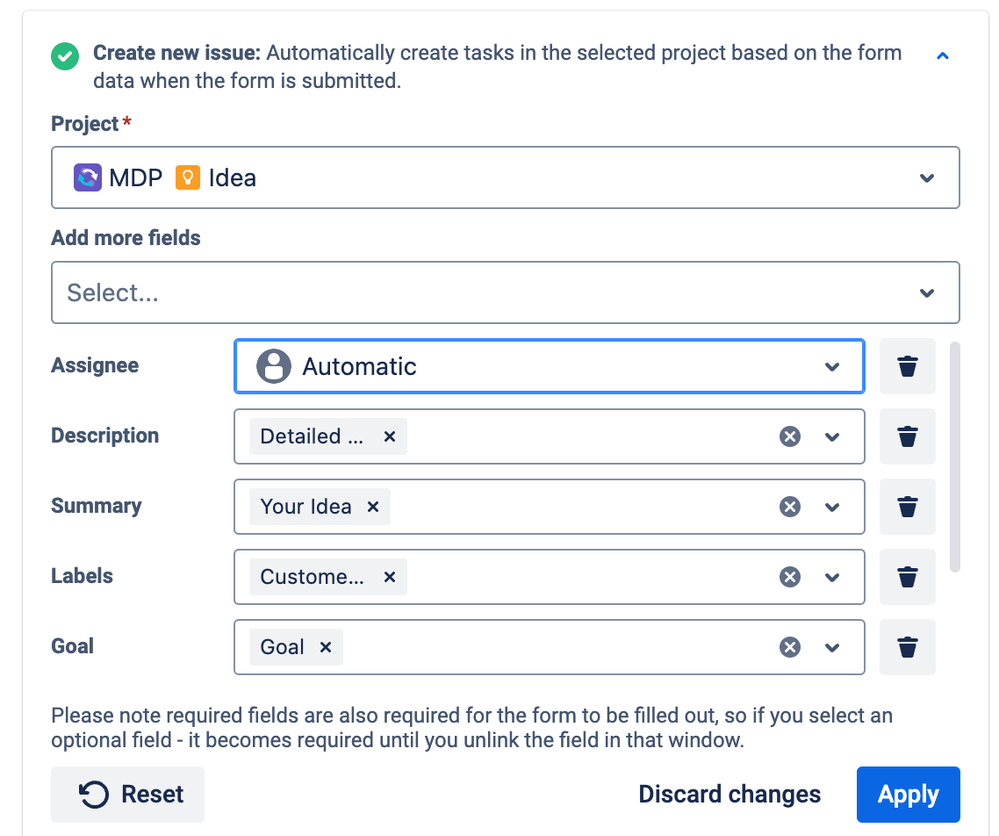Clear all values in Description field
This screenshot has width=999, height=836.
(790, 436)
